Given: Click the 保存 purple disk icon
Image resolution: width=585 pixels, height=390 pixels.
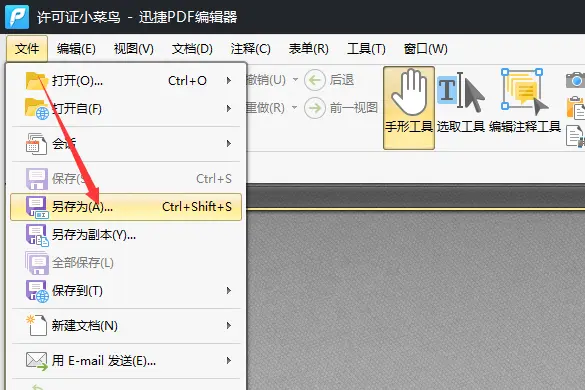Looking at the screenshot, I should 37,179.
